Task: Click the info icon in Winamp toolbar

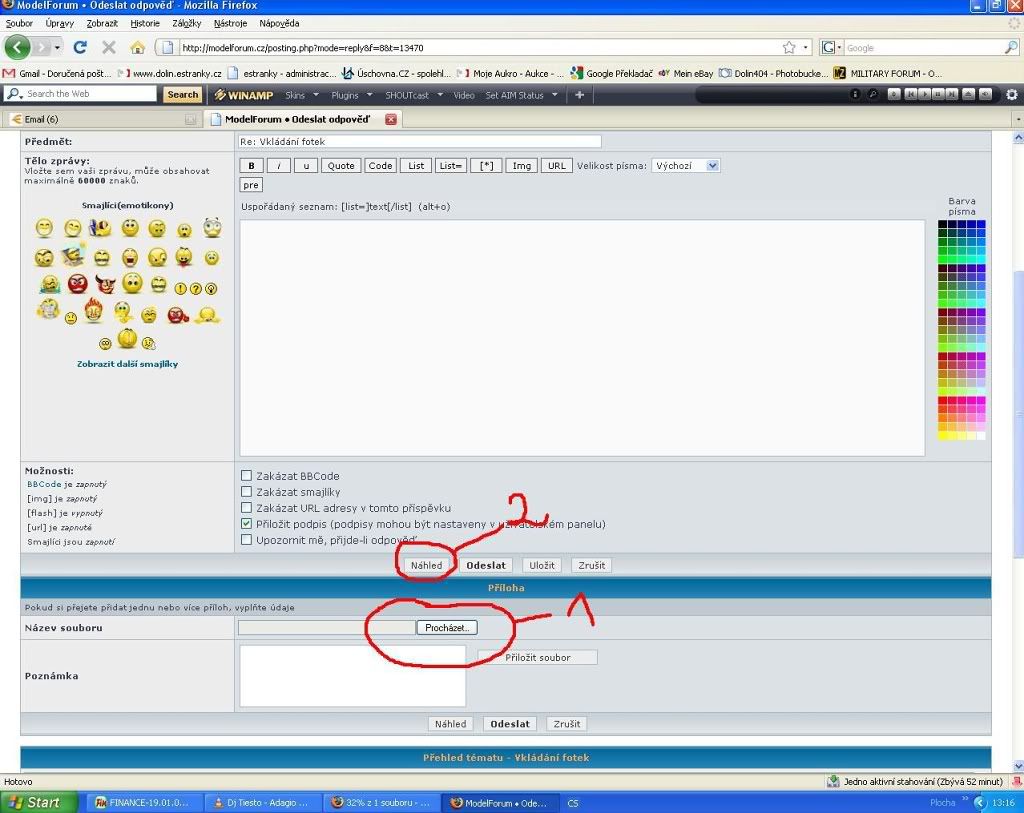Action: point(855,94)
